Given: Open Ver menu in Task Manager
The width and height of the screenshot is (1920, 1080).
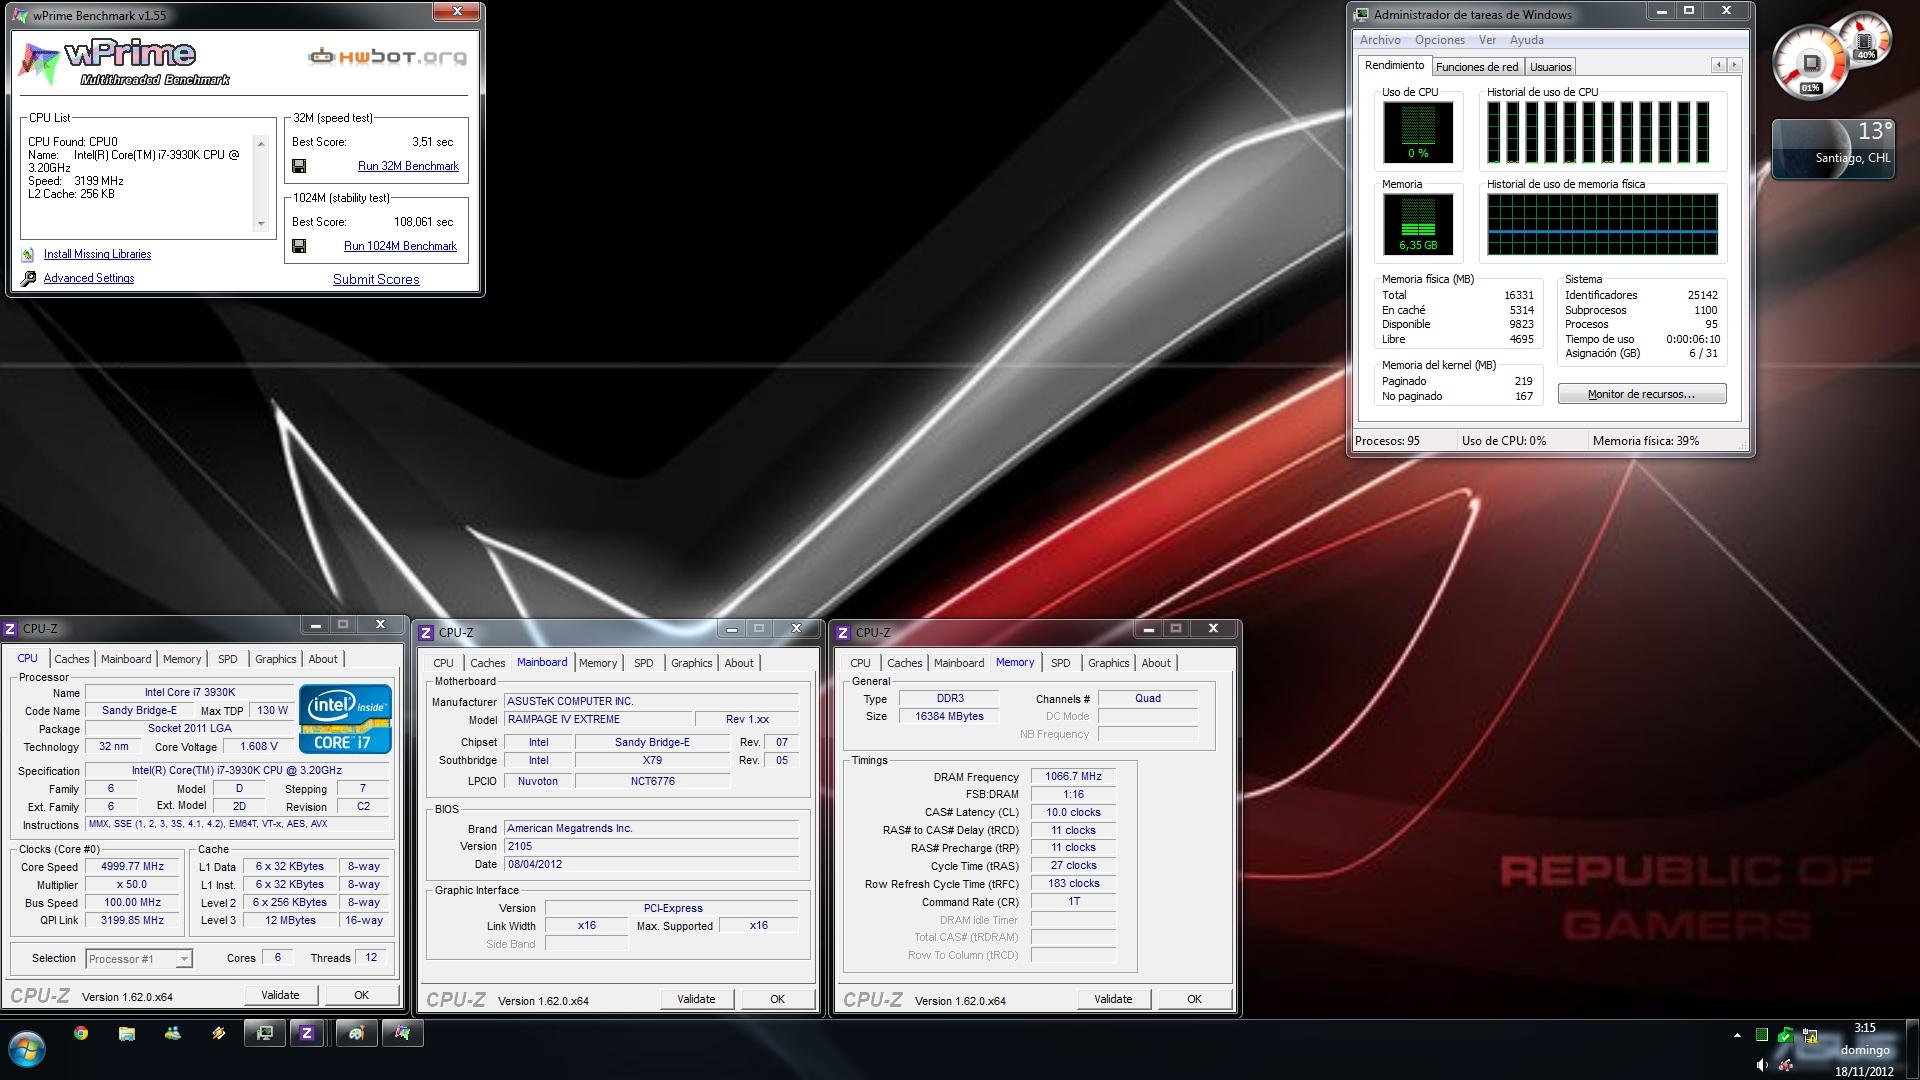Looking at the screenshot, I should pos(1488,40).
